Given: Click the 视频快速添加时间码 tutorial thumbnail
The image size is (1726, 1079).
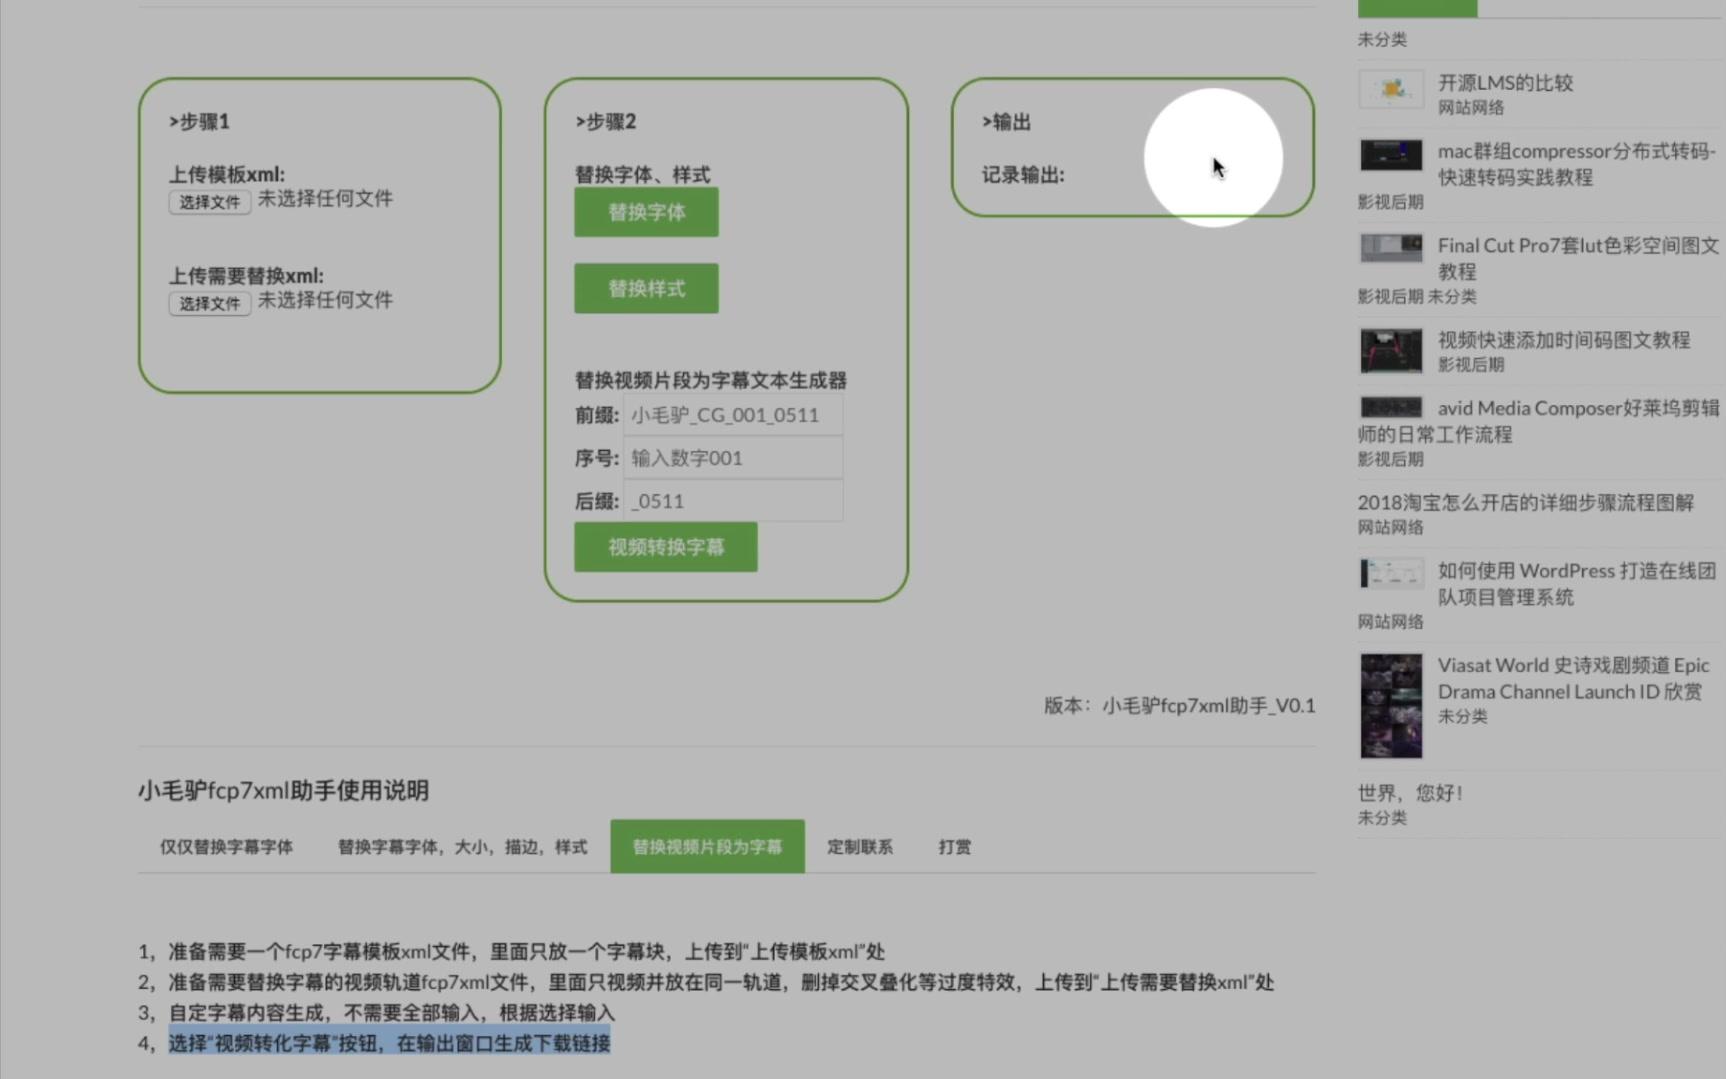Looking at the screenshot, I should point(1390,351).
